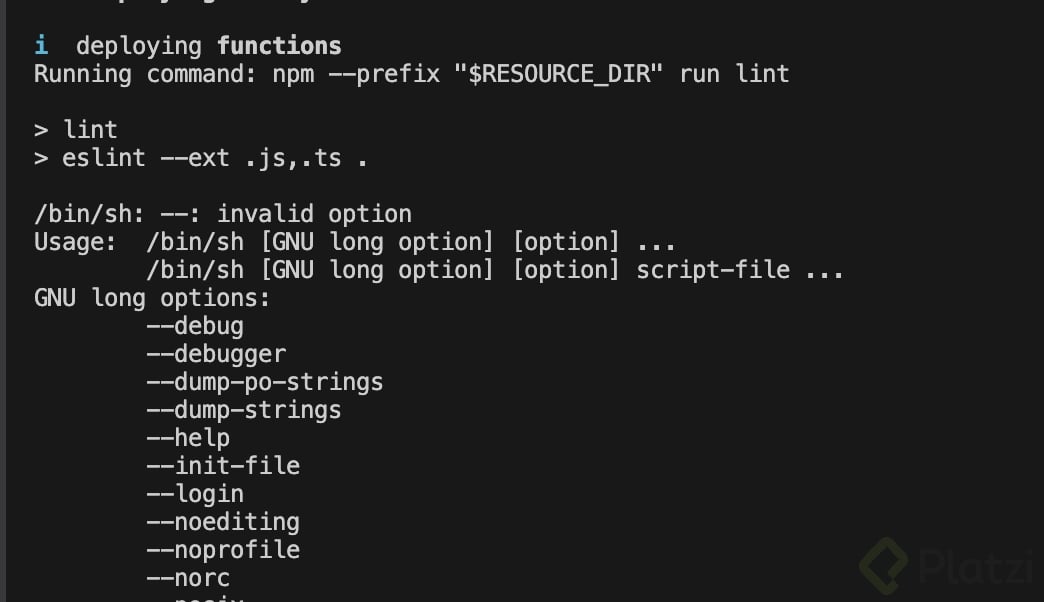1044x602 pixels.
Task: Click the "--debugger" option line
Action: 216,354
